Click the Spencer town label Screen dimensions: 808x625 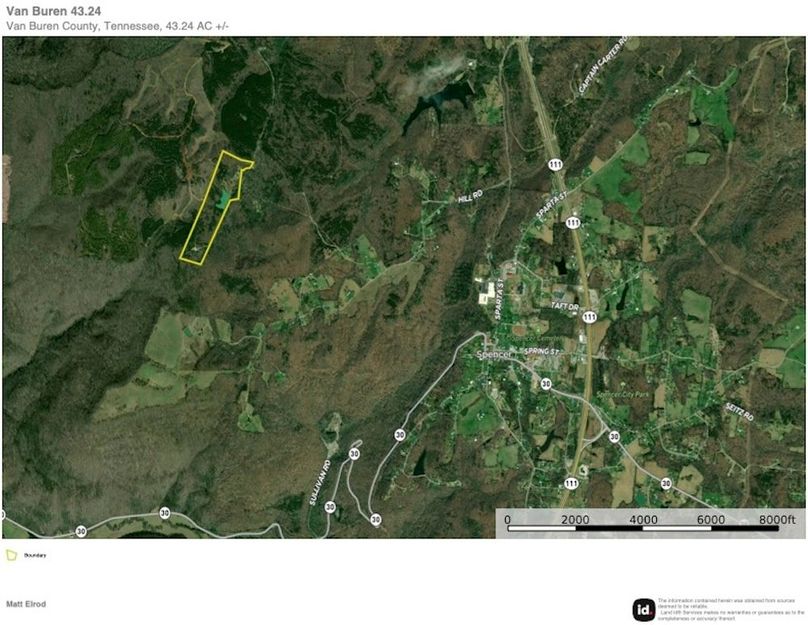[x=494, y=357]
